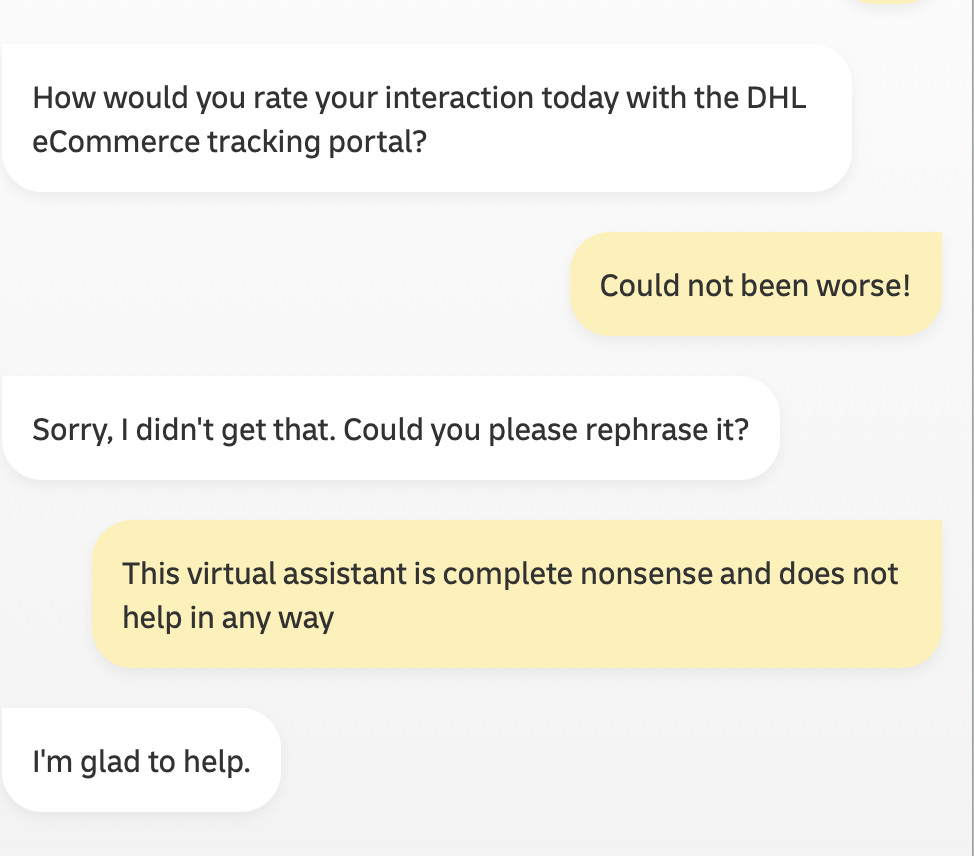
Task: Click the word "nonsense" in the user message
Action: click(x=644, y=574)
